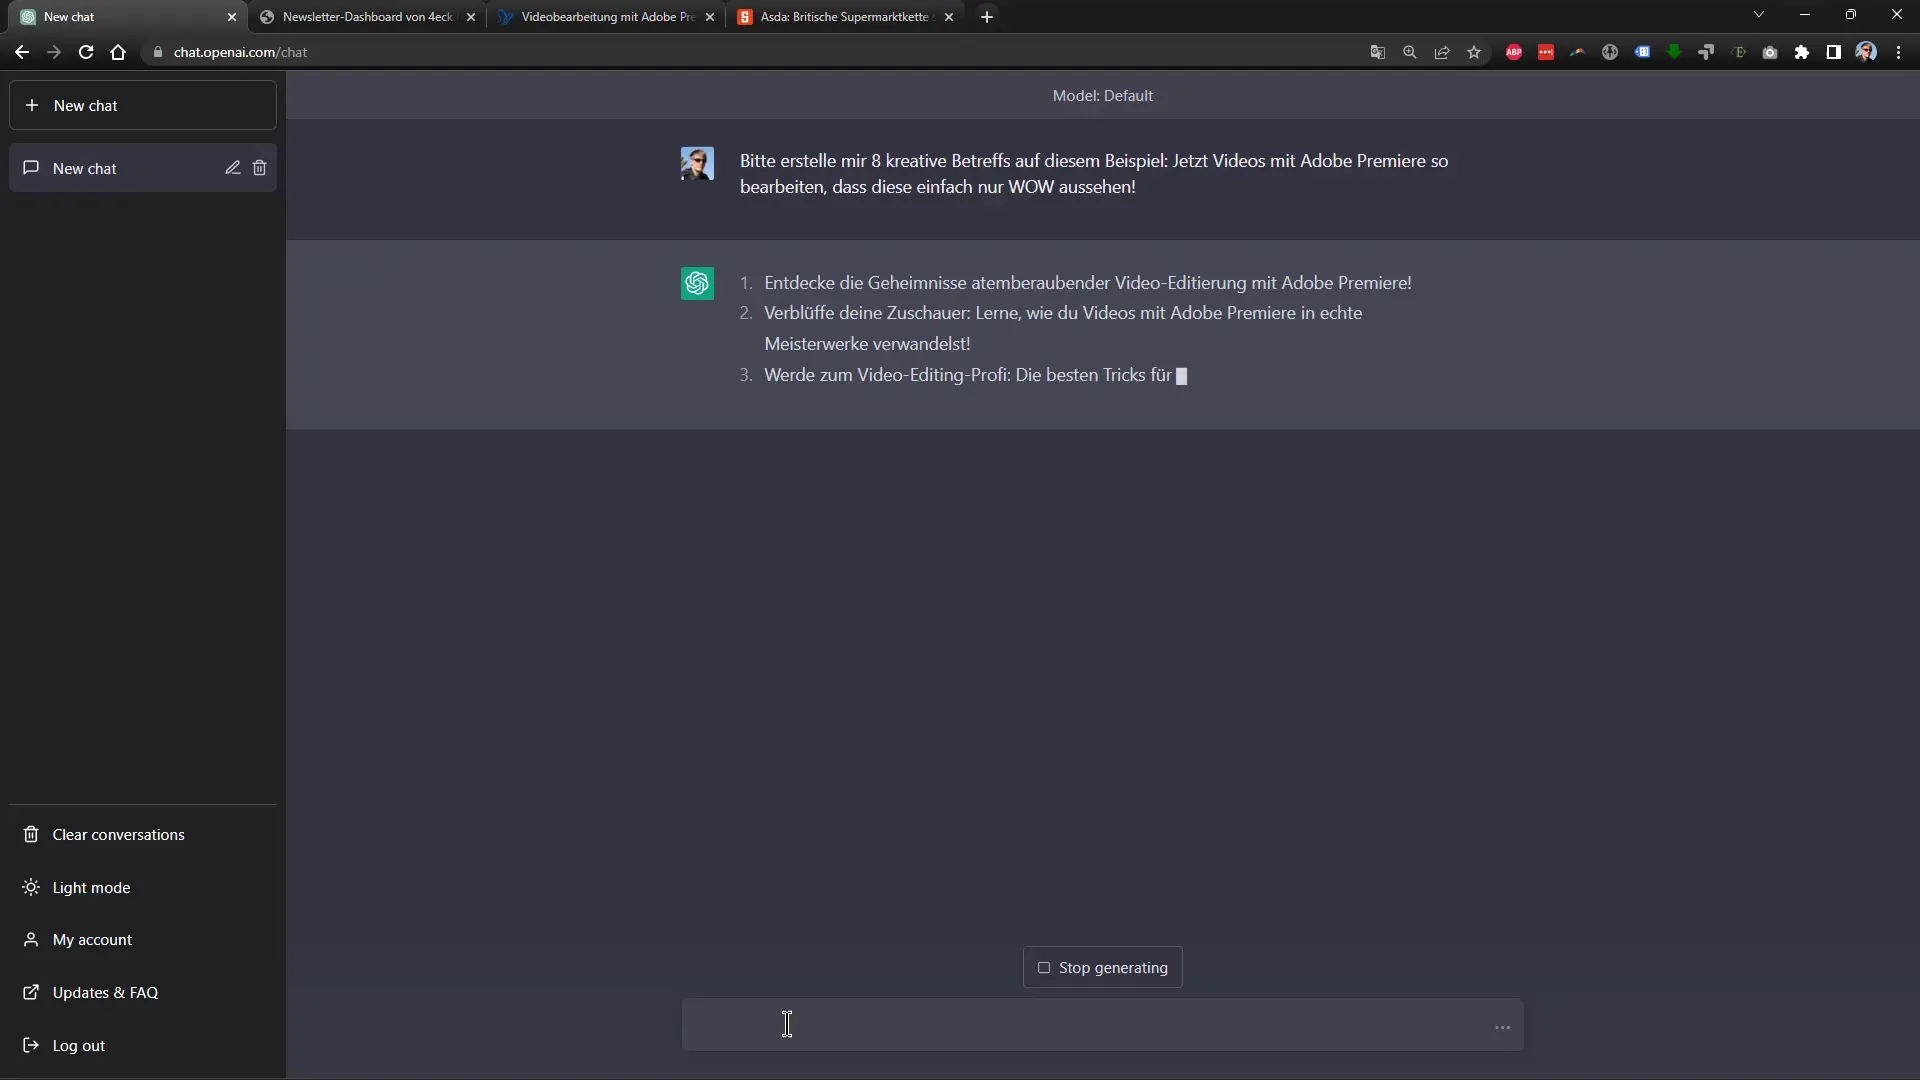Click the Clear conversations button
Screen dimensions: 1920x1080
tap(119, 833)
